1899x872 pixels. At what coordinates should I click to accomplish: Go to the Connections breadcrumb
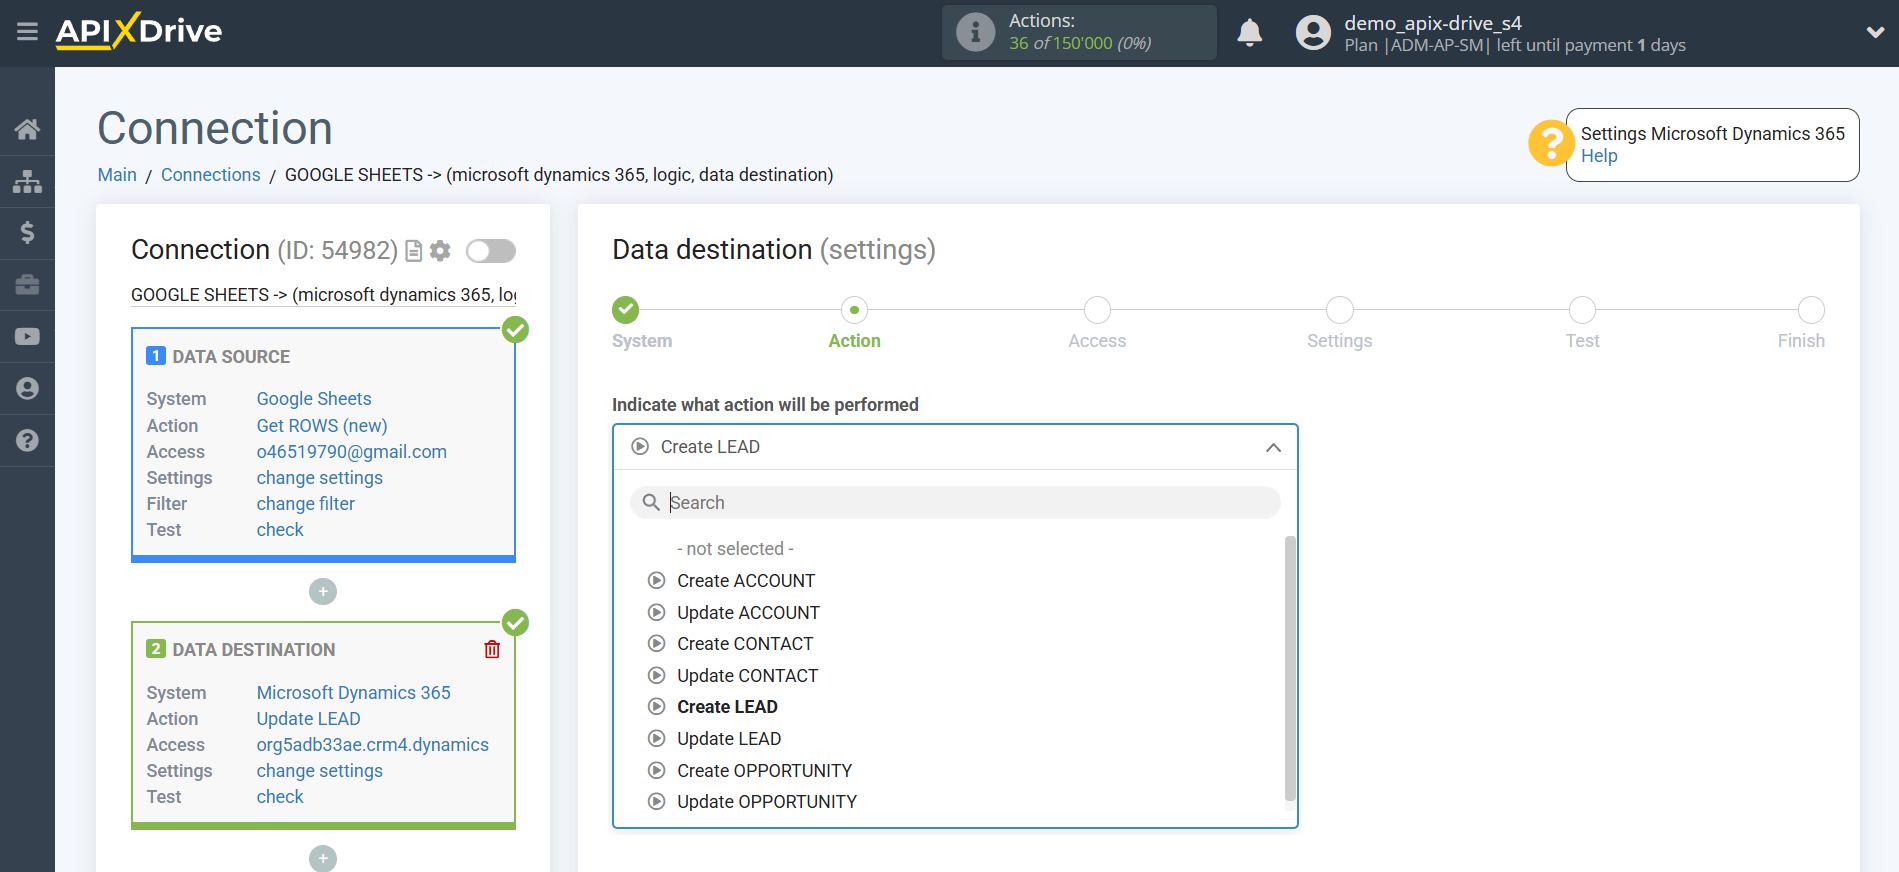point(210,175)
